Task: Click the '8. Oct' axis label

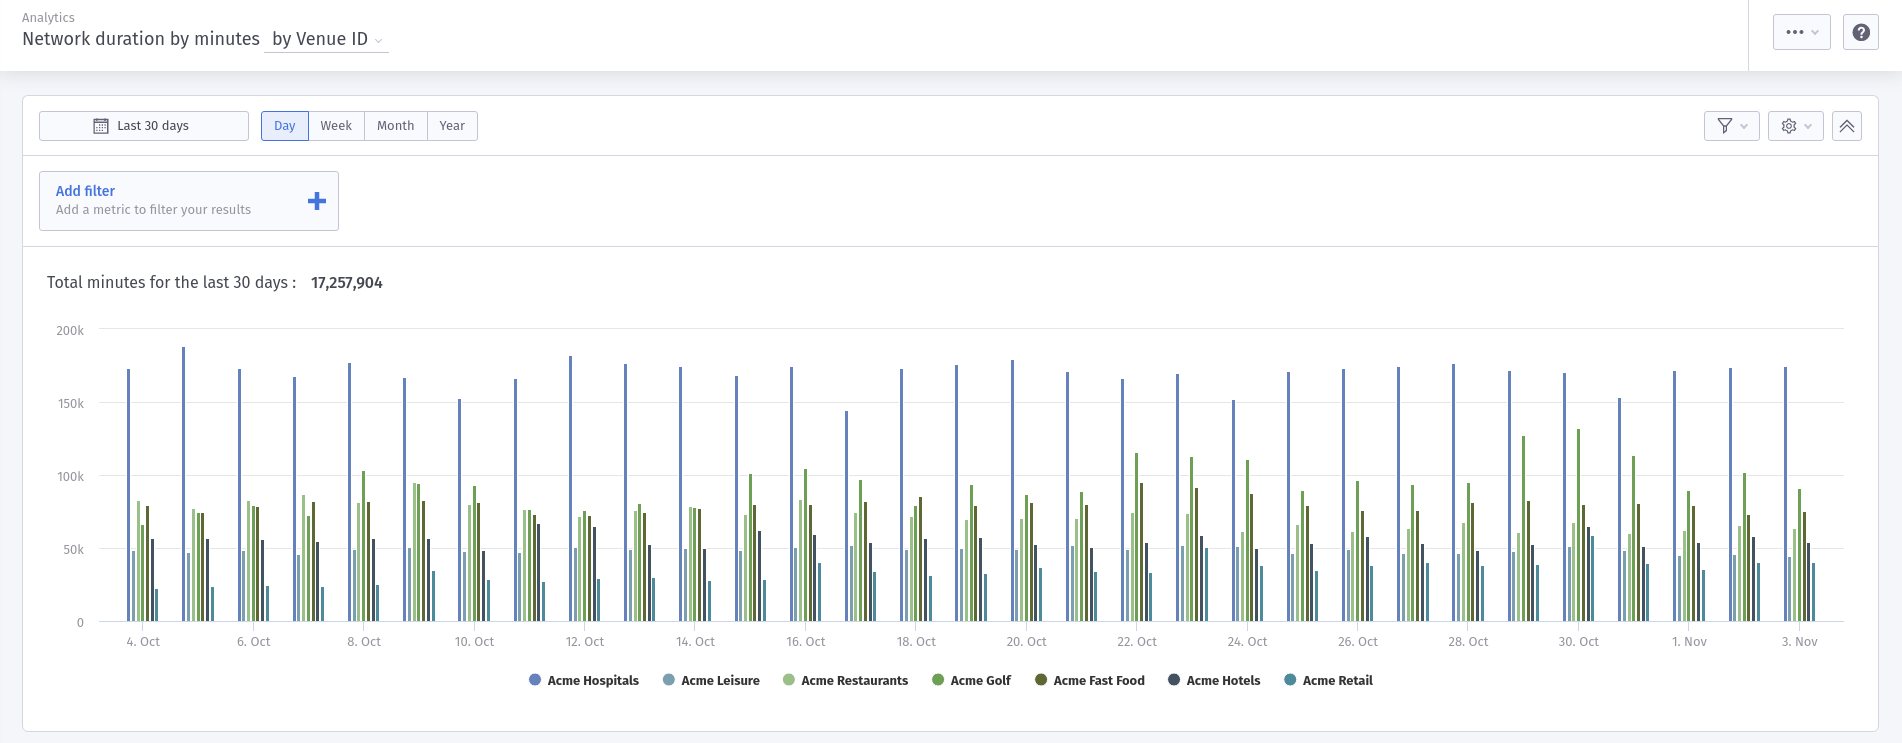Action: pos(364,642)
